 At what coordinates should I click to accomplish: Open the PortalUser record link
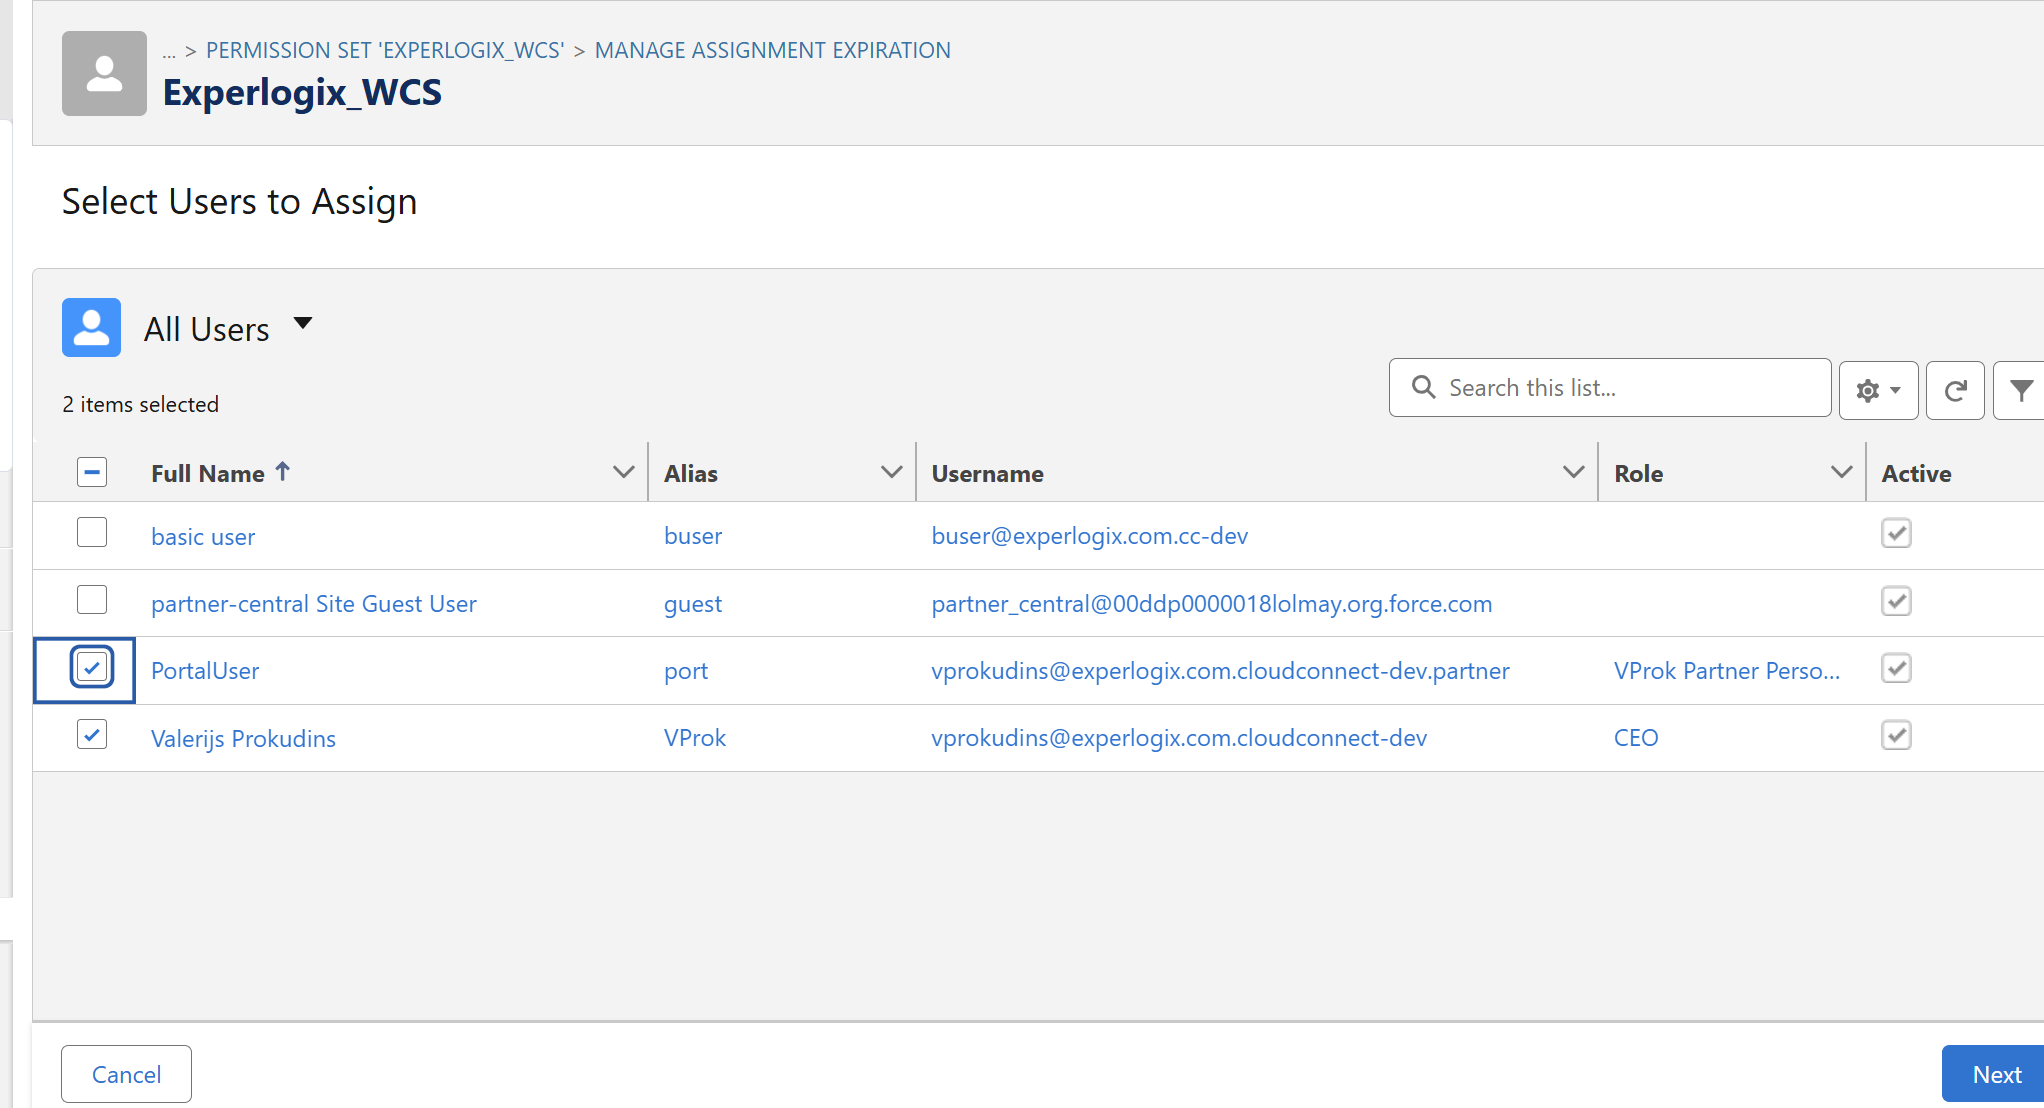click(205, 671)
